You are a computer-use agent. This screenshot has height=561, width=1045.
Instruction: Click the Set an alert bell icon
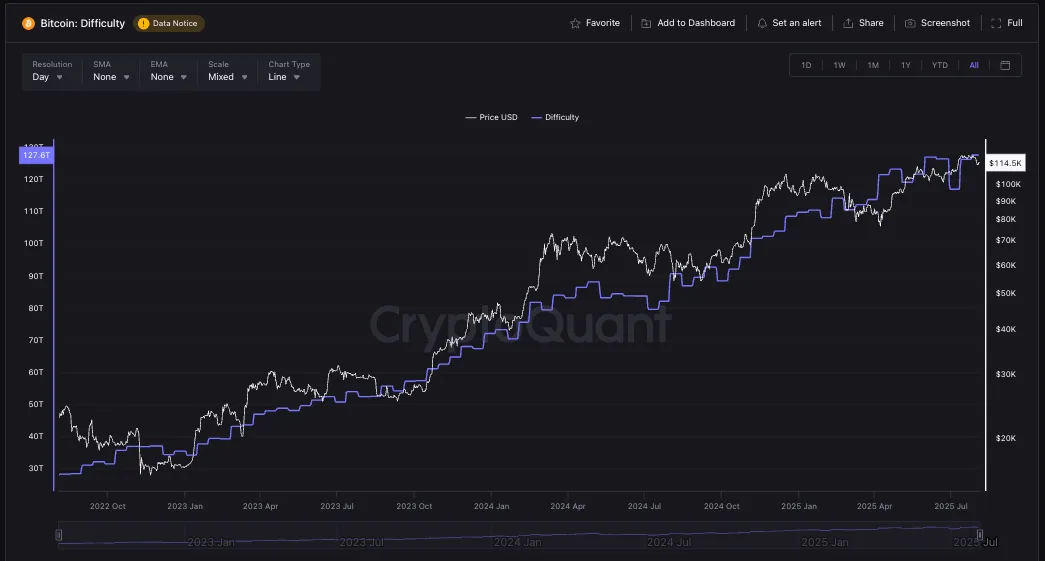762,23
